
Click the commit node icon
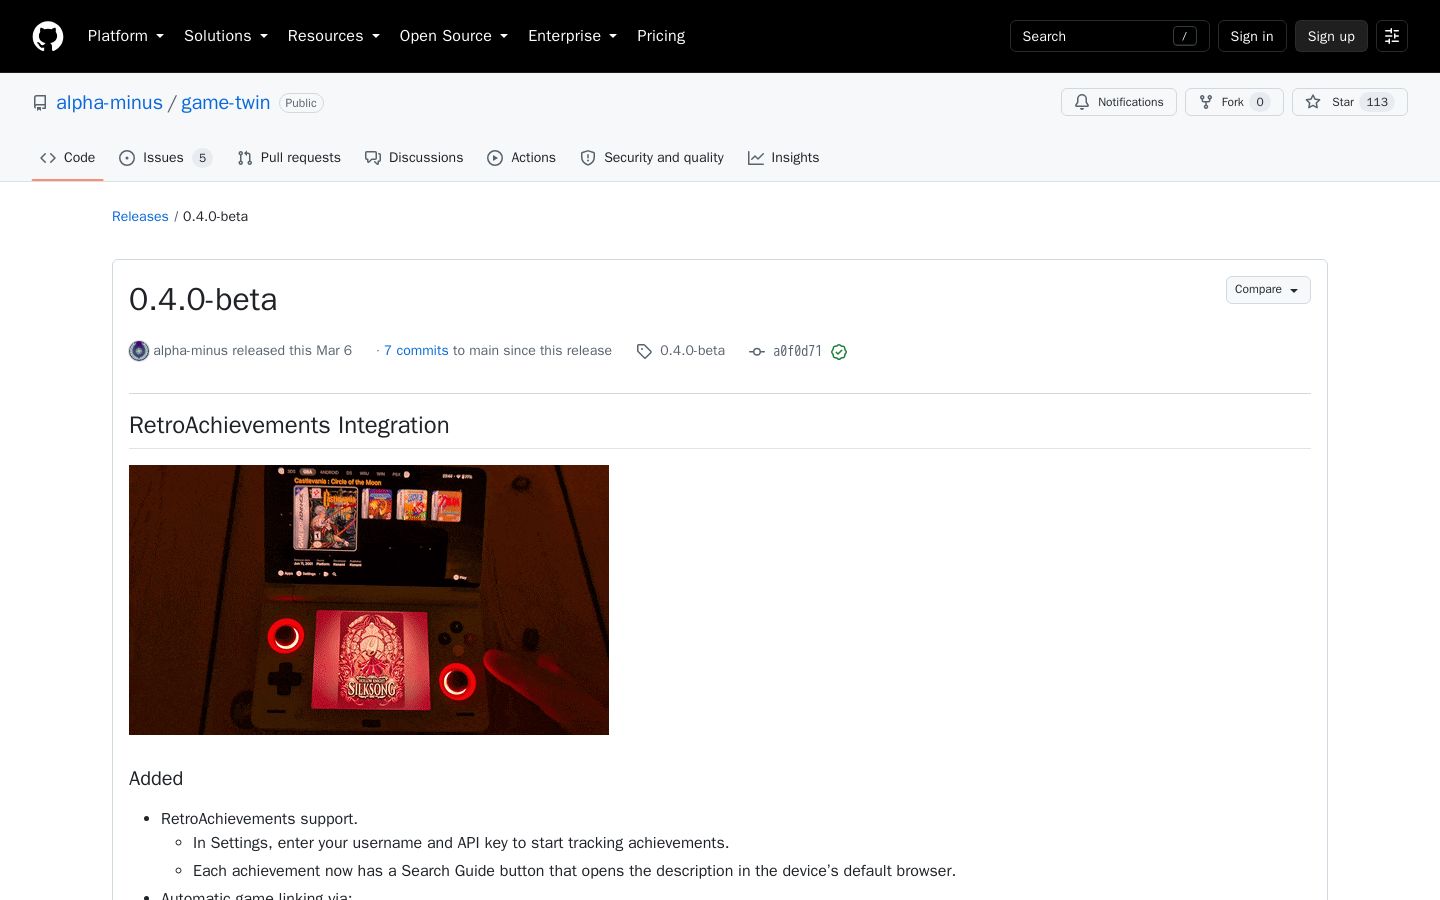click(757, 351)
